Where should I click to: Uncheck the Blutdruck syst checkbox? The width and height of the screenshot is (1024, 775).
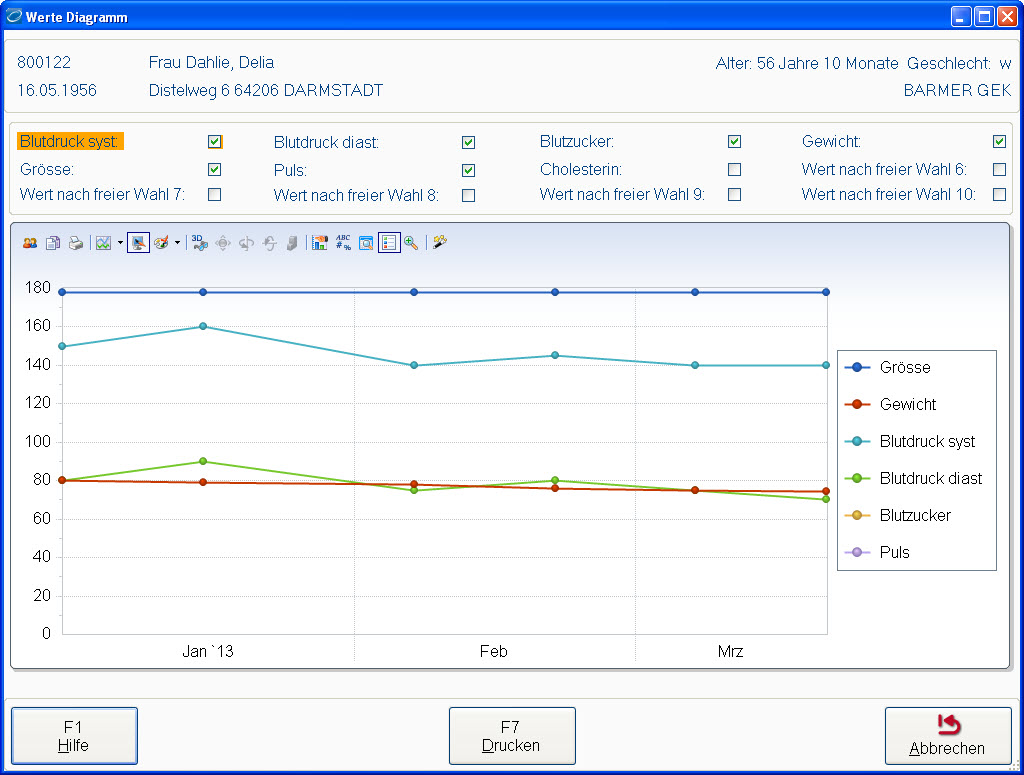[x=214, y=142]
